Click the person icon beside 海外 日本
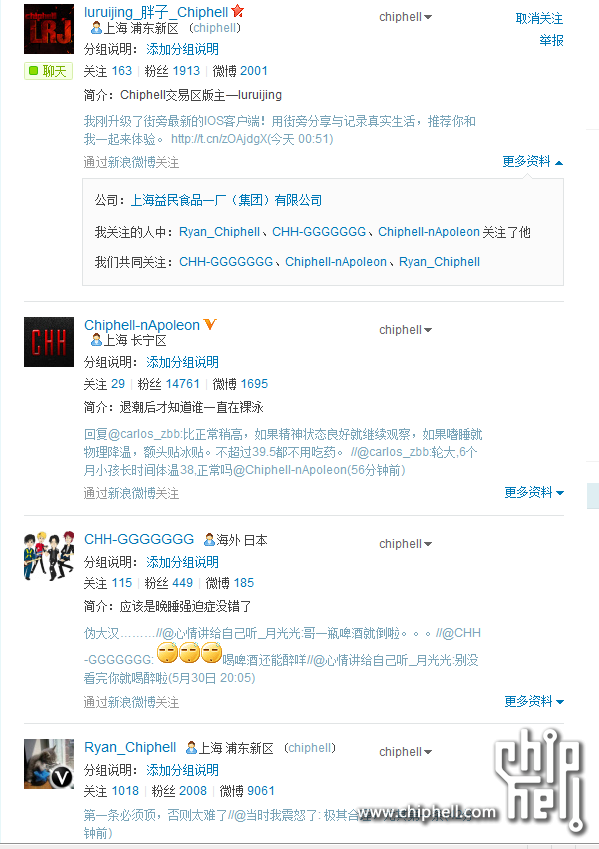Viewport: 599px width, 849px height. tap(209, 540)
